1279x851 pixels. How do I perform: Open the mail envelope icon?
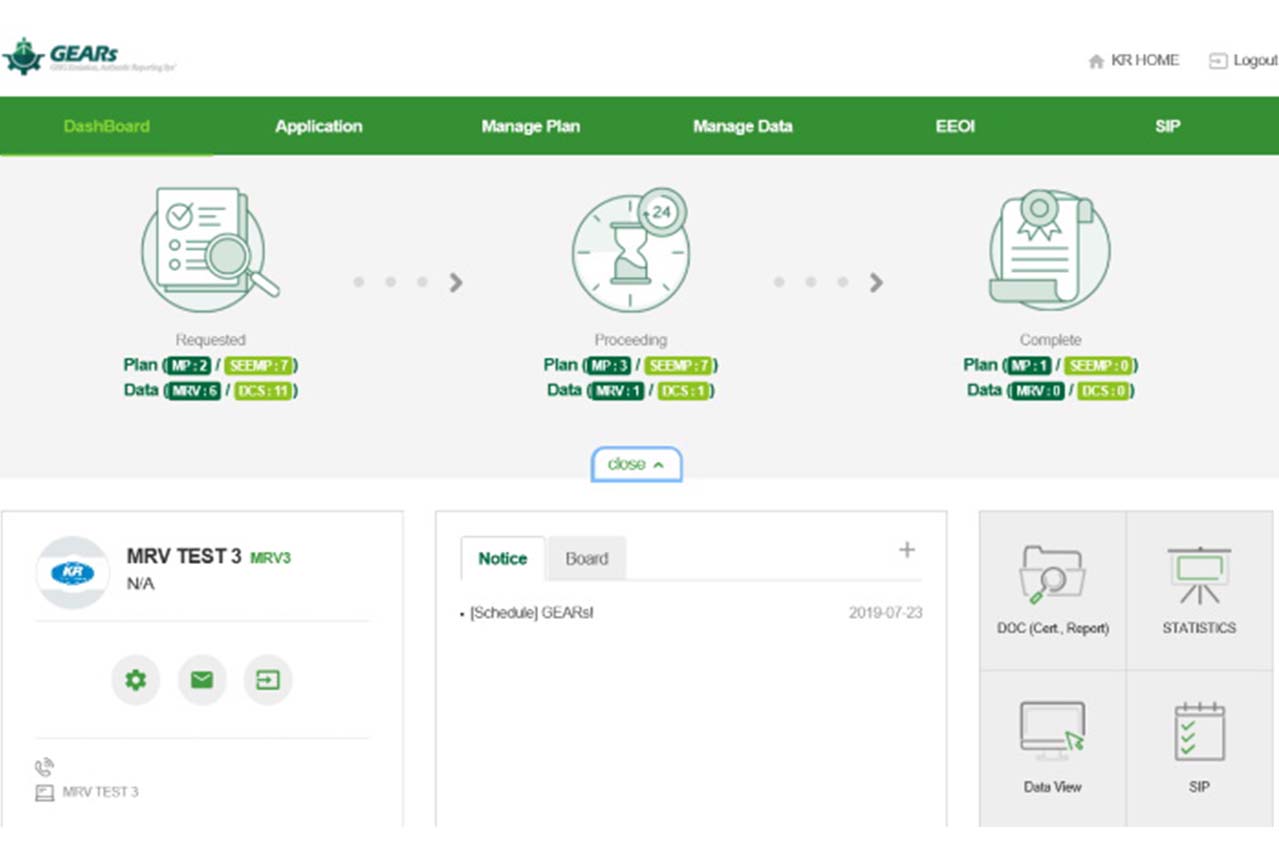point(202,680)
